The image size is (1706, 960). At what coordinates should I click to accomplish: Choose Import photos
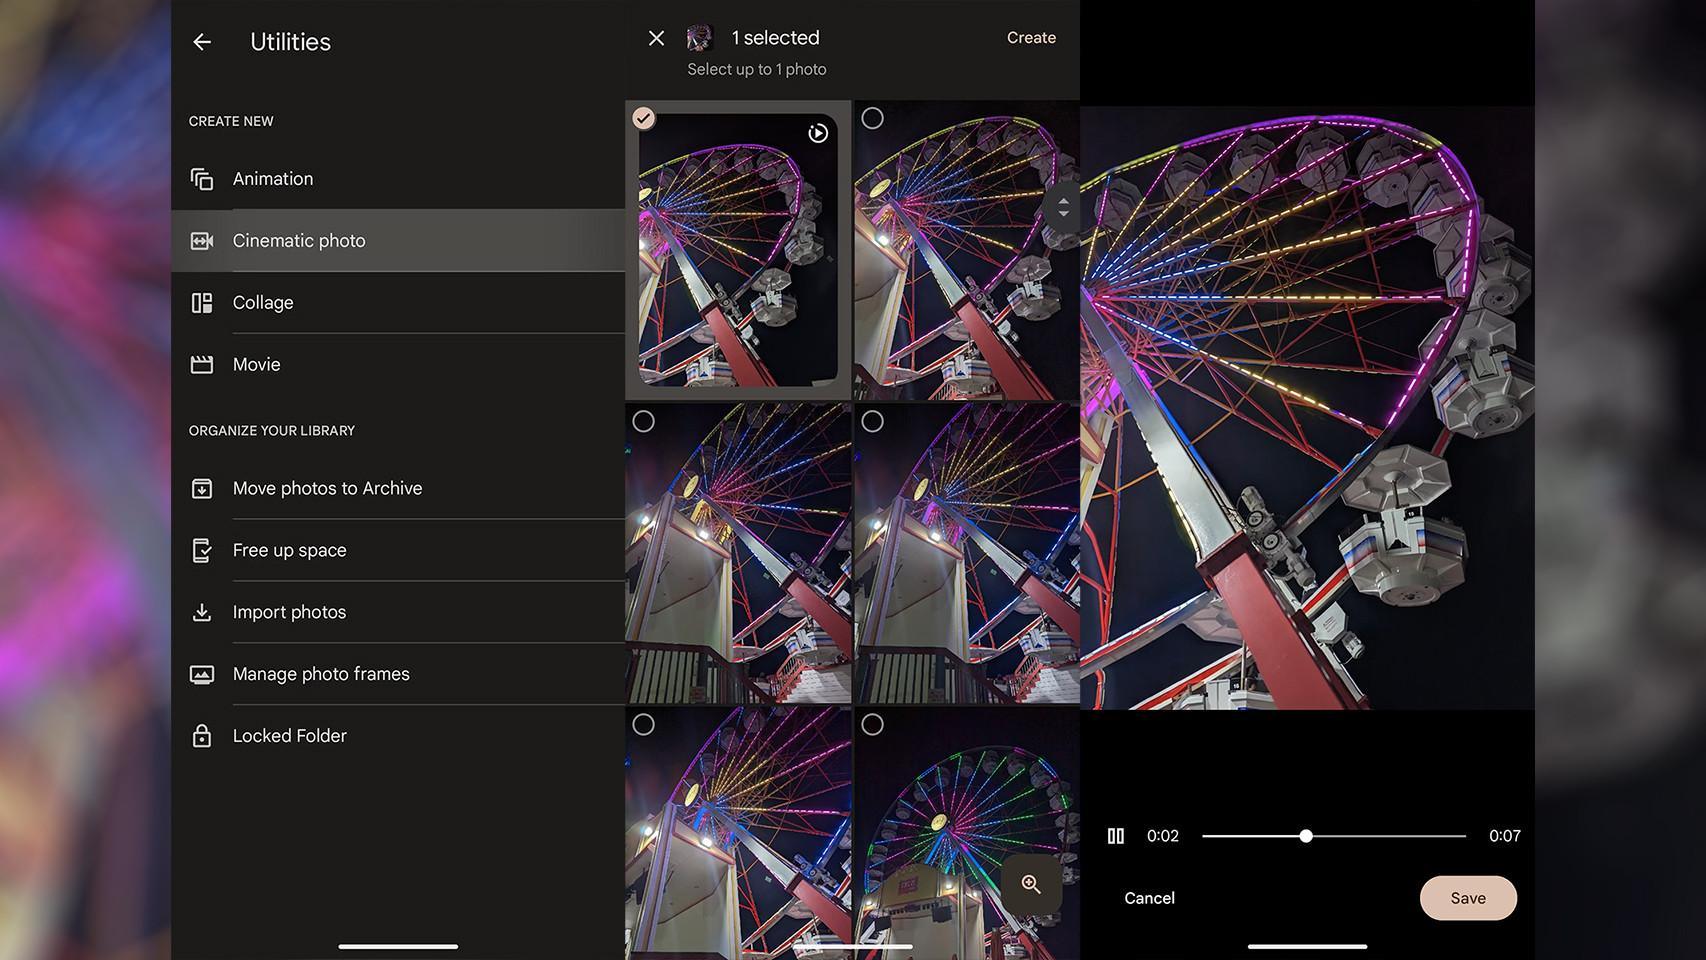(x=398, y=612)
